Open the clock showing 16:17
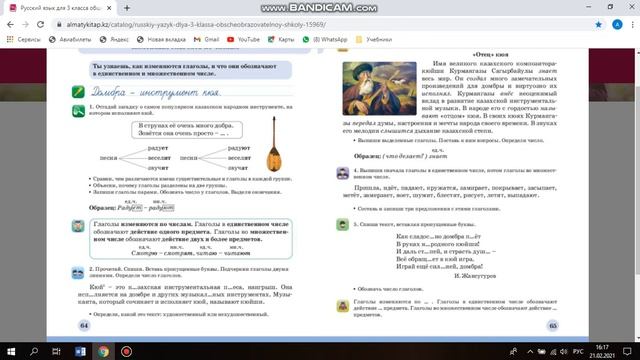Viewport: 640px width, 360px height. [602, 351]
